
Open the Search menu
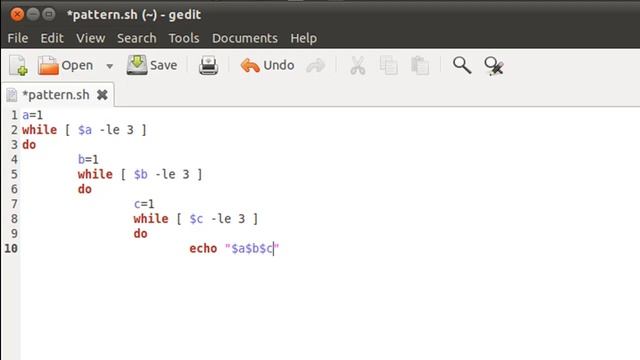click(x=137, y=38)
